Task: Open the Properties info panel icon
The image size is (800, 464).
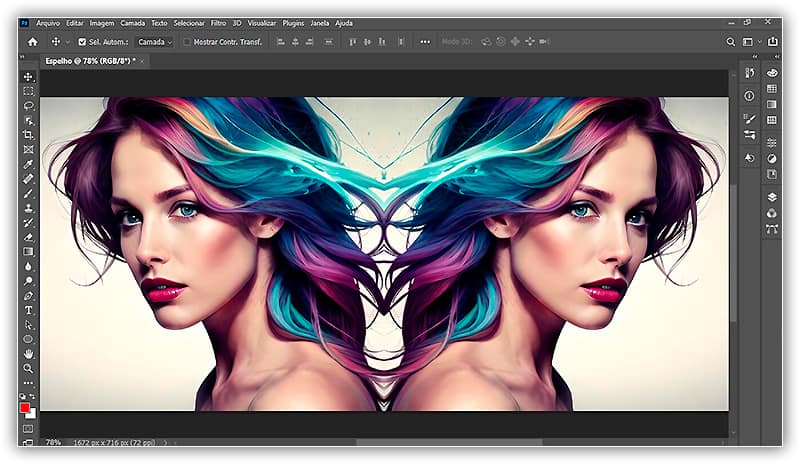Action: 749,96
